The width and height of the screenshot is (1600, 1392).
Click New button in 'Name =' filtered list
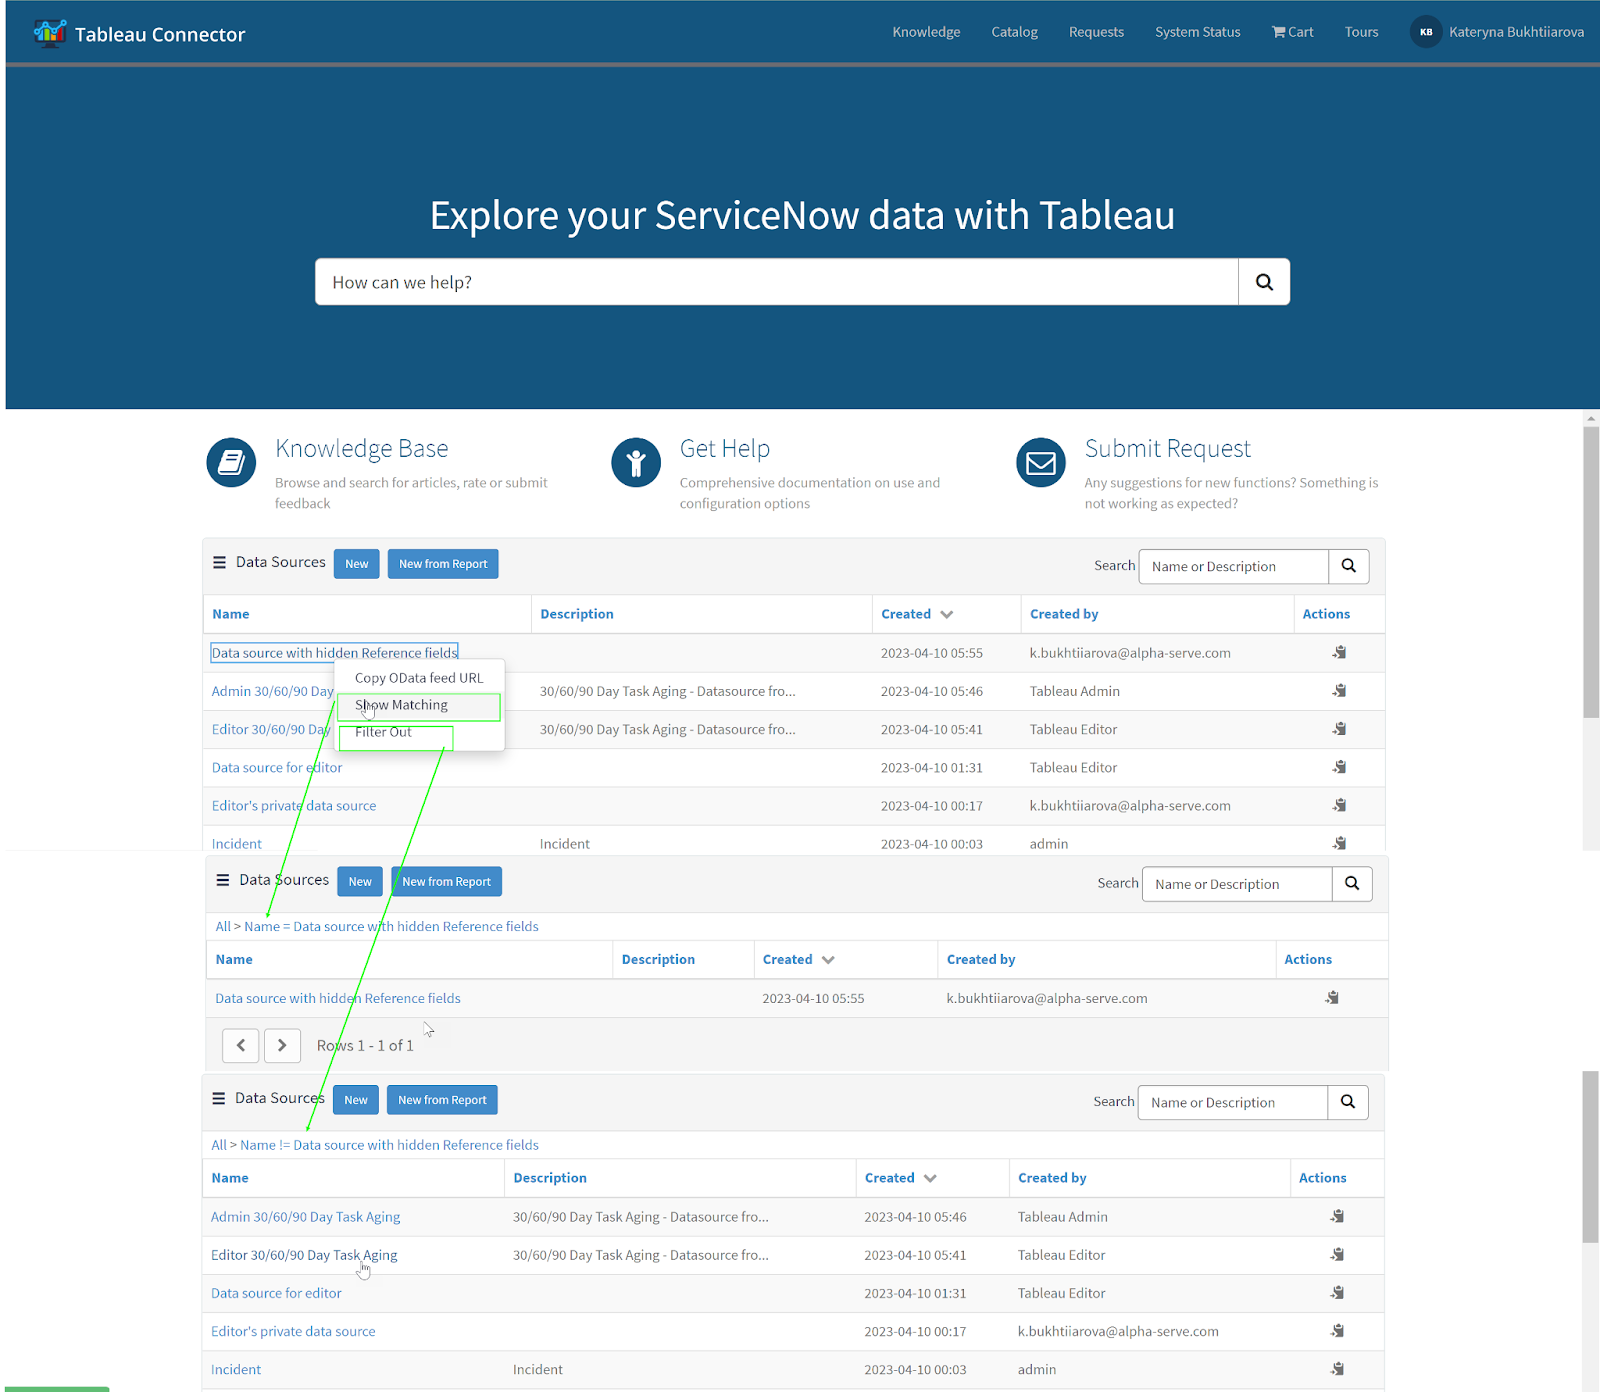pos(360,882)
